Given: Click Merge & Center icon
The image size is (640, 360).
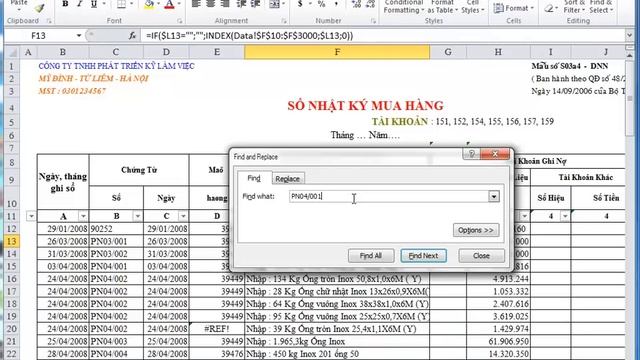Looking at the screenshot, I should coord(274,4).
